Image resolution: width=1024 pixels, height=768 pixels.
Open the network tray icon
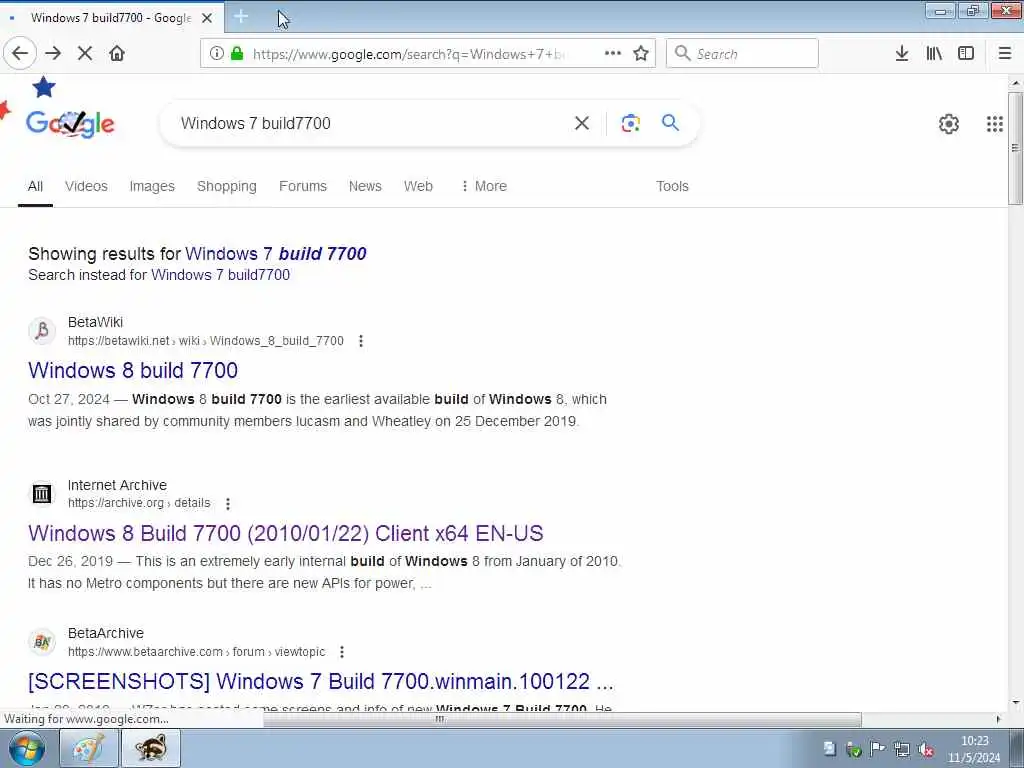pos(902,750)
